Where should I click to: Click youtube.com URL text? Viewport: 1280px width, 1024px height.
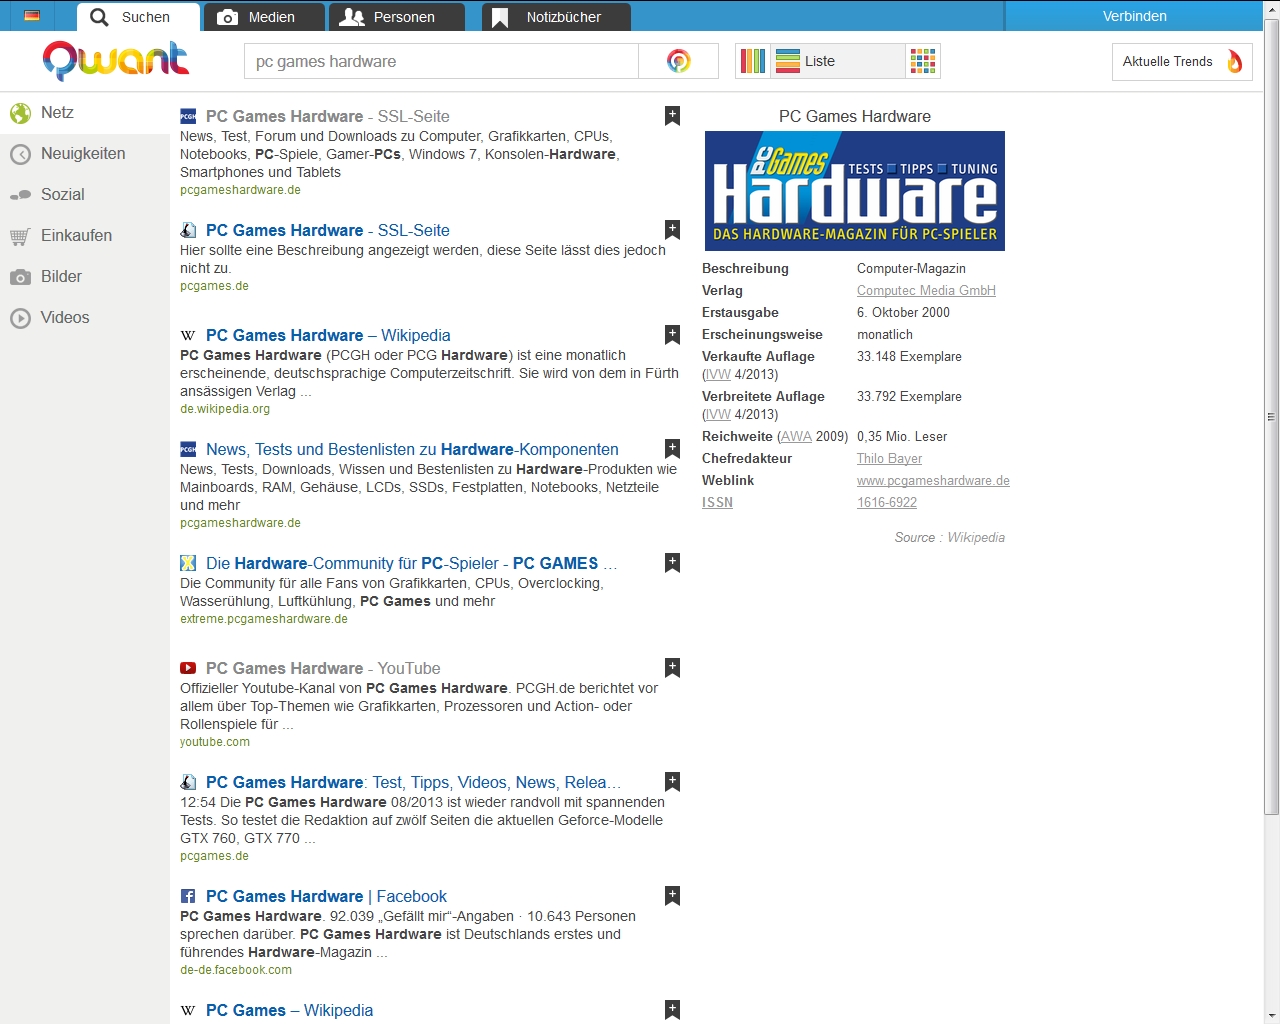click(215, 742)
